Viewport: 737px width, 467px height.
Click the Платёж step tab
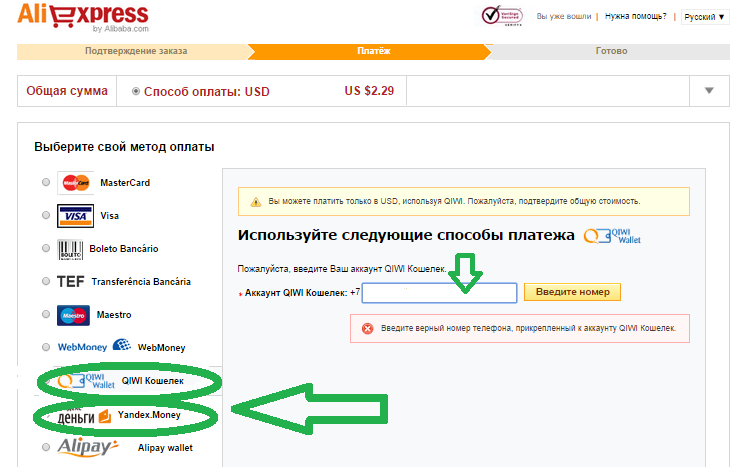coord(373,51)
